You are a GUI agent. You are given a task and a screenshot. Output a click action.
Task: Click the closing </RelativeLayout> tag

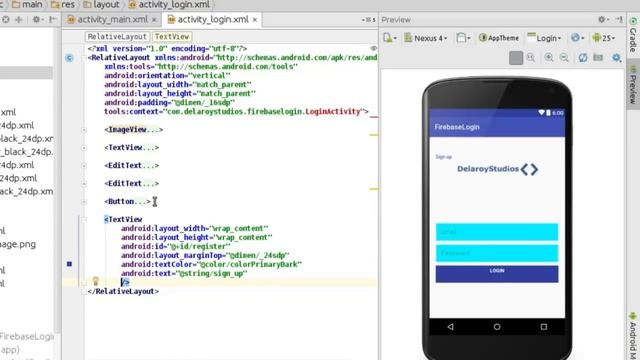(x=123, y=291)
